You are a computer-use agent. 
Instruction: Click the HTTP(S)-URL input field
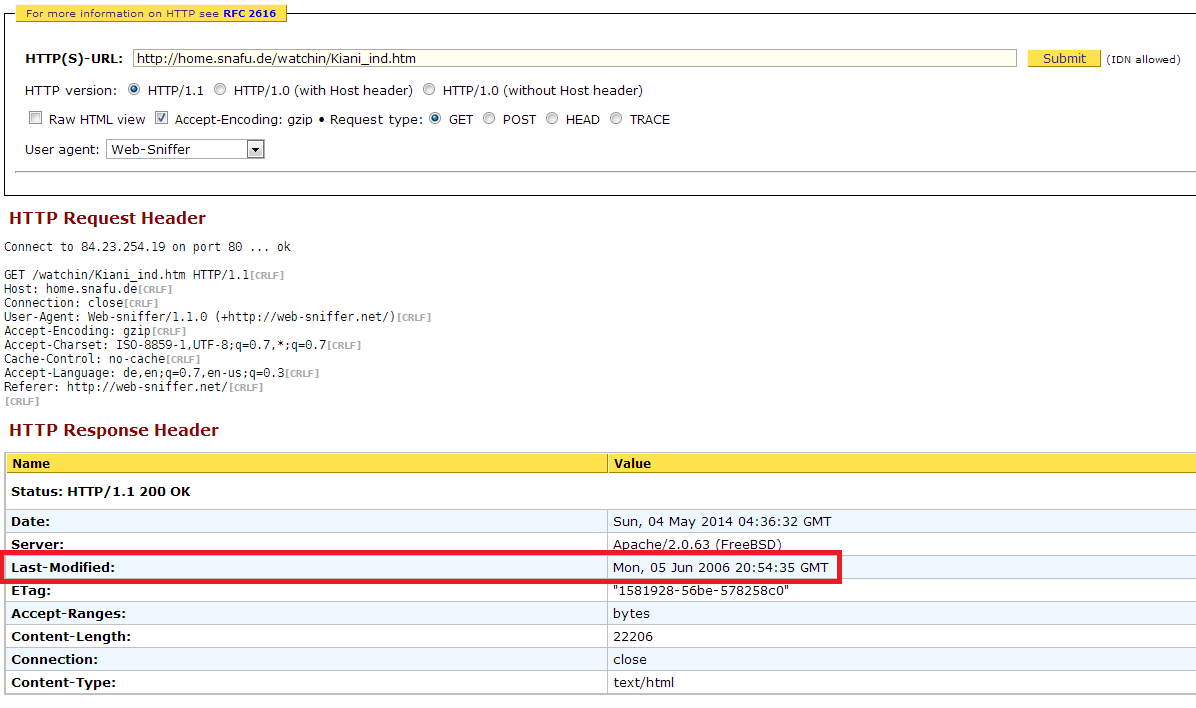tap(574, 58)
